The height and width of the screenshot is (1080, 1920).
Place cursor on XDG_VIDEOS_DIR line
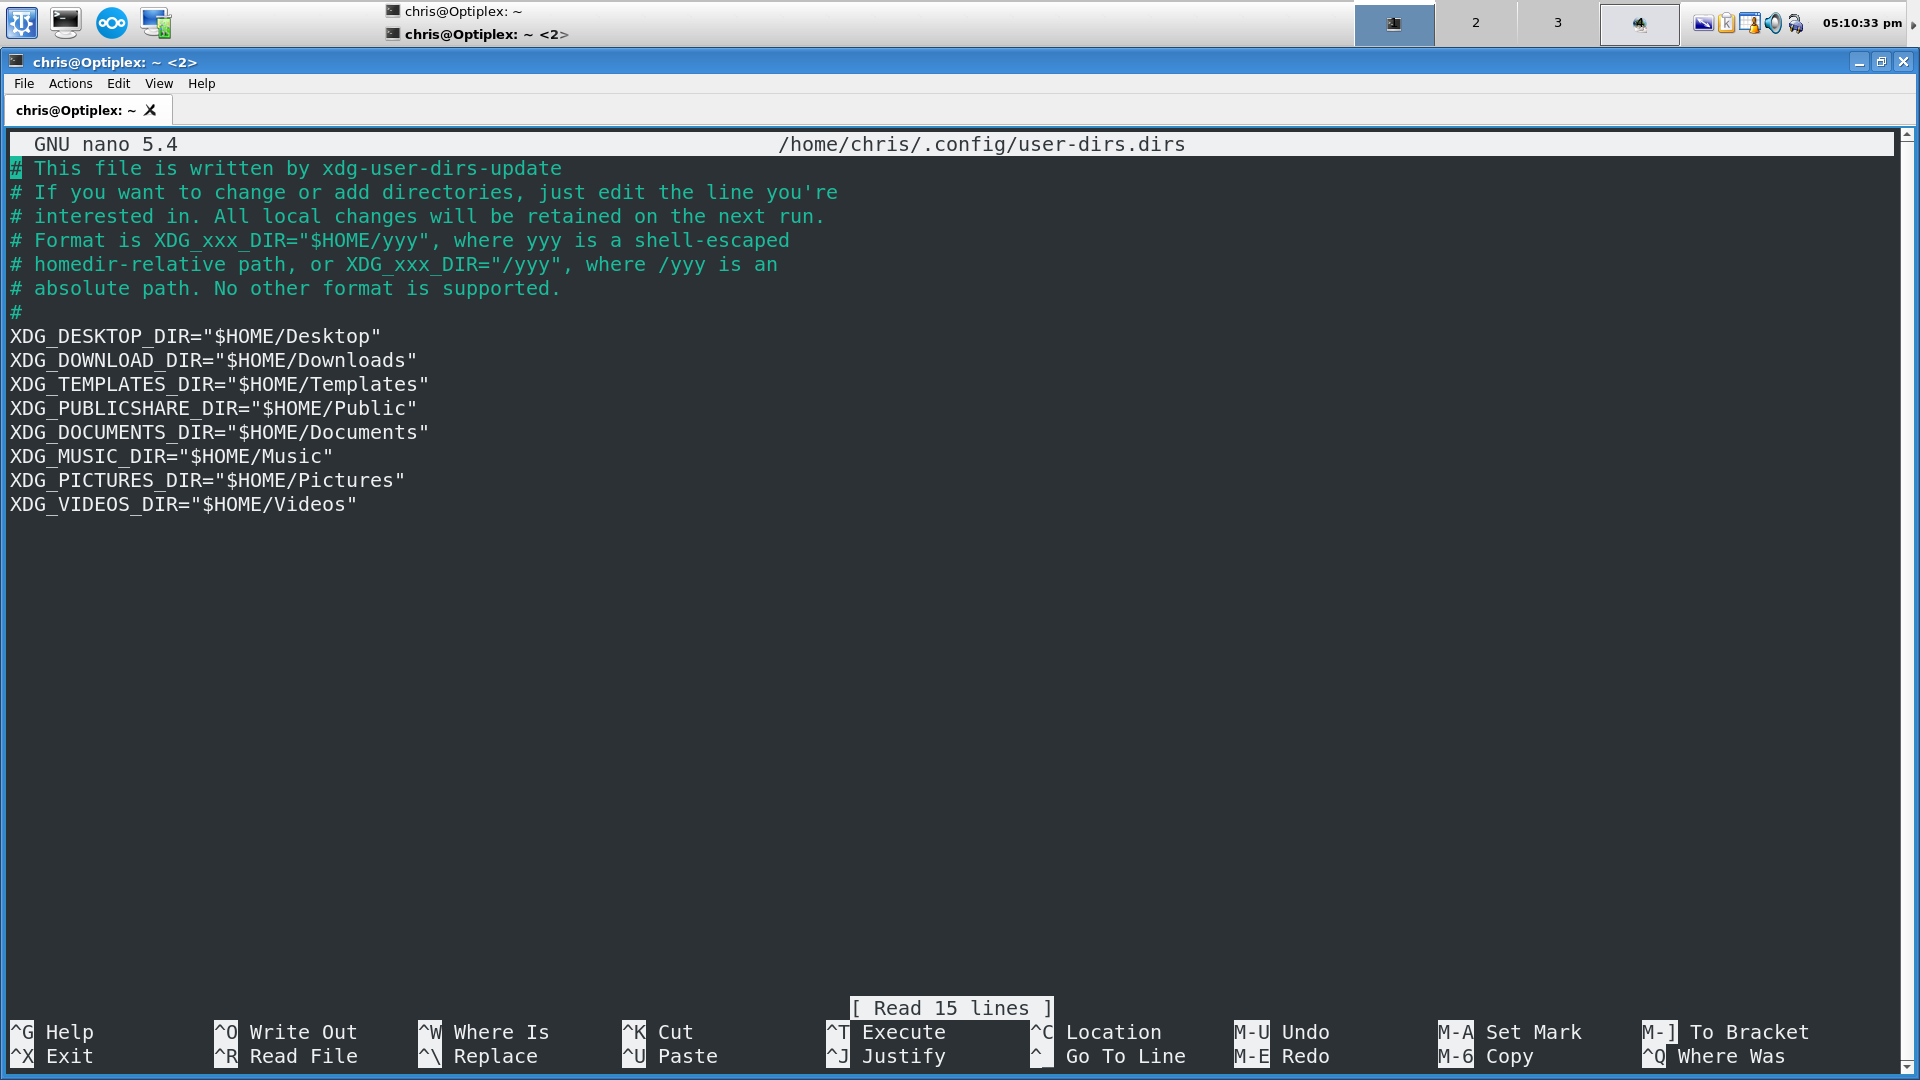click(x=184, y=505)
